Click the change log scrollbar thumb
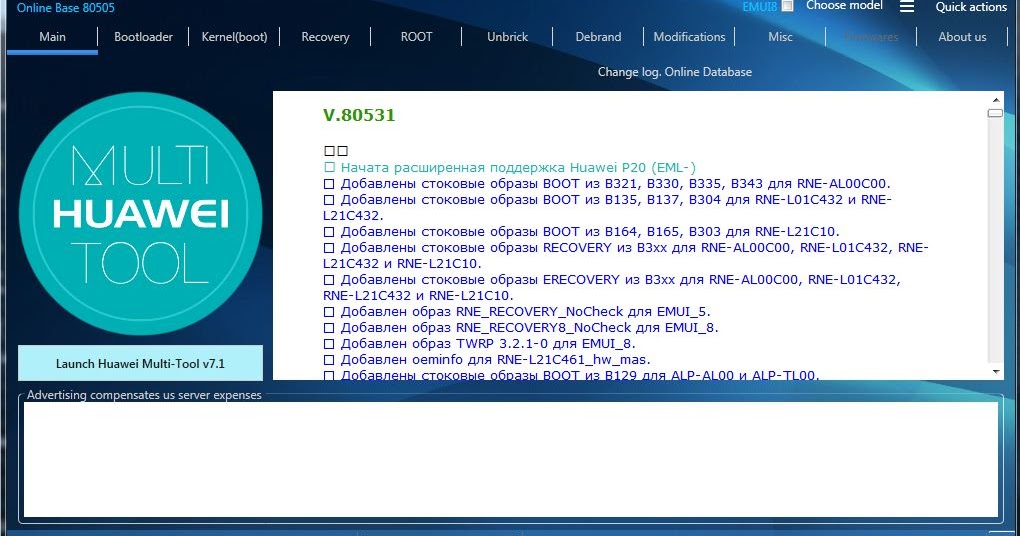This screenshot has height=536, width=1020. (995, 113)
